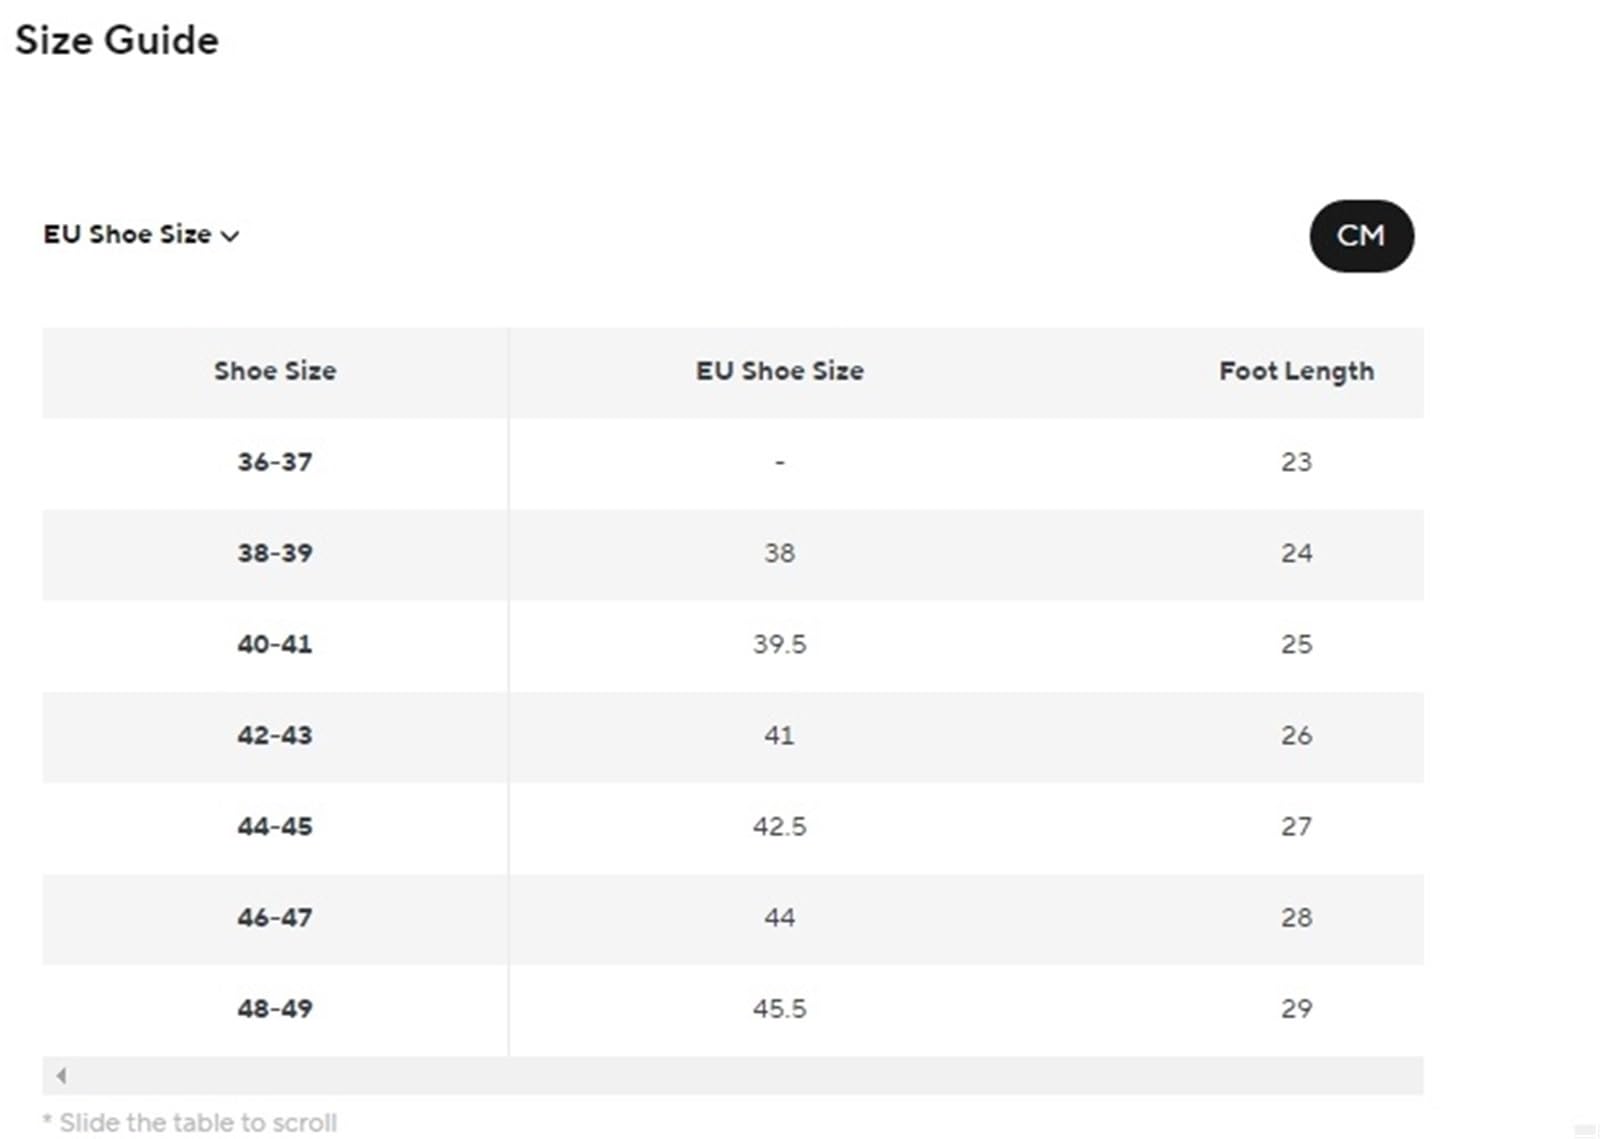Toggle the CM unit button
Viewport: 1600px width, 1139px height.
[x=1361, y=236]
